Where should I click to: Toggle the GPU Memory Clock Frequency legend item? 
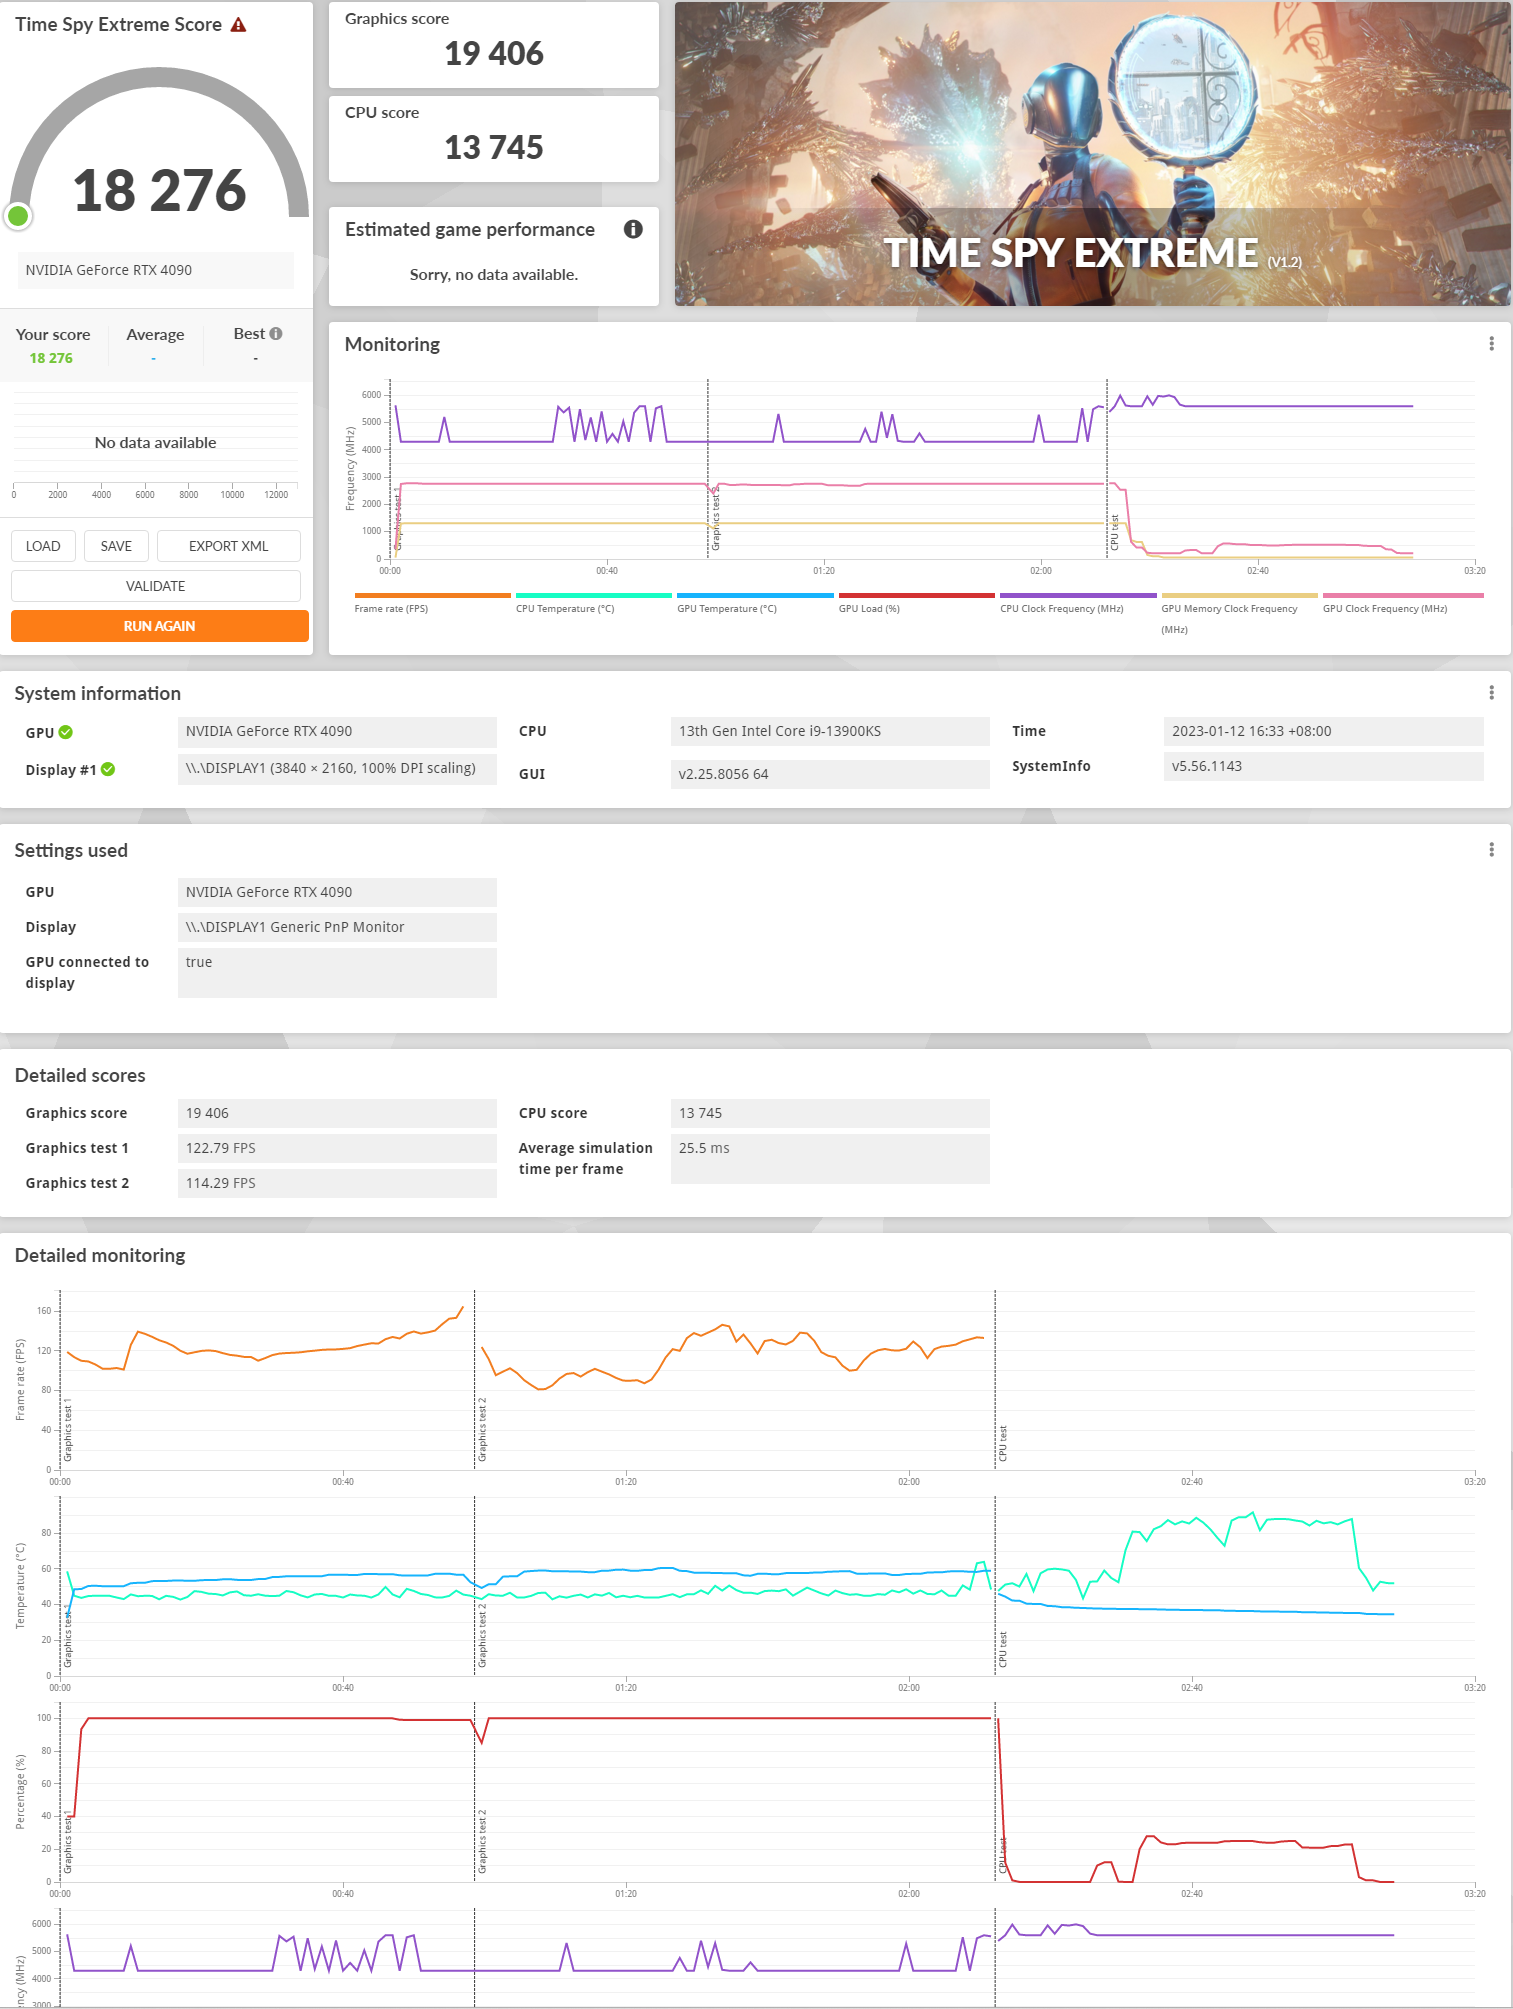tap(1239, 613)
